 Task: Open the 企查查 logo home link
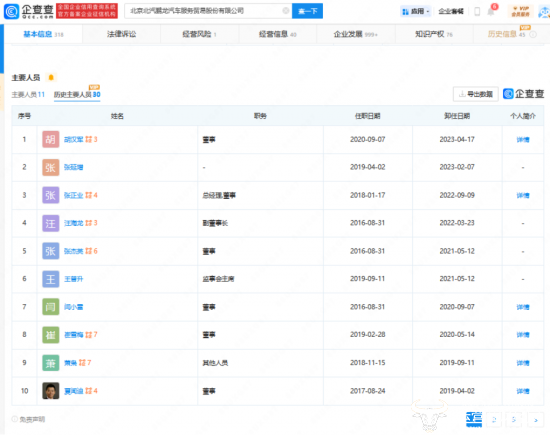pyautogui.click(x=29, y=11)
